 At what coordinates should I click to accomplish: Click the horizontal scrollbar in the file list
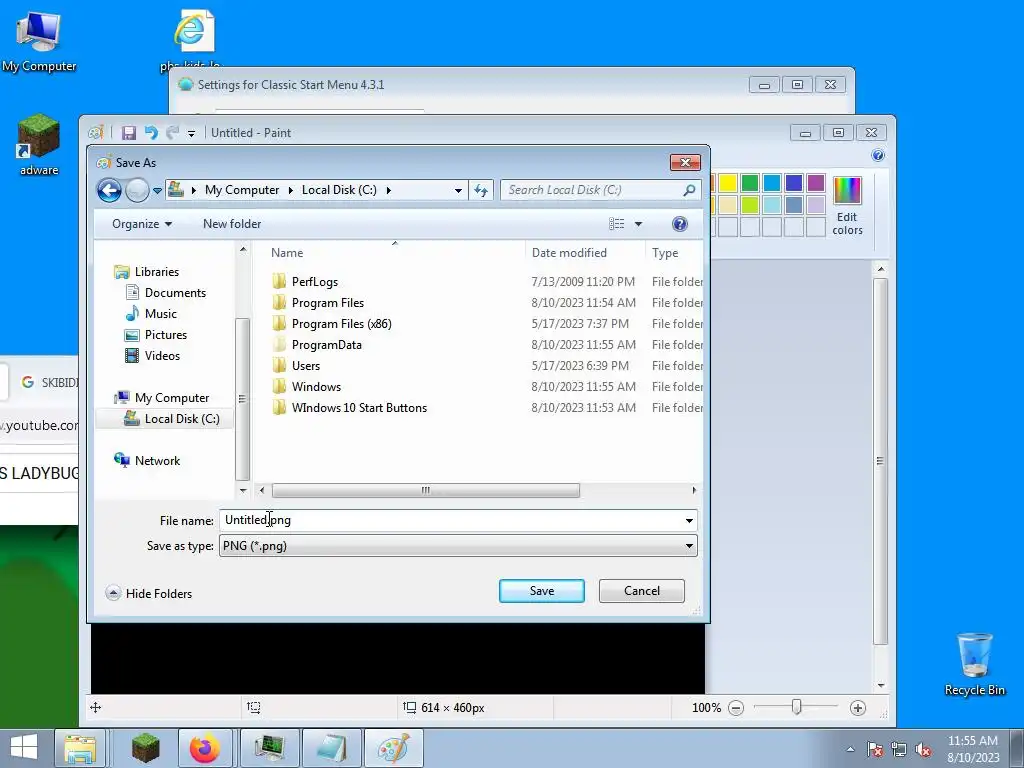[425, 490]
